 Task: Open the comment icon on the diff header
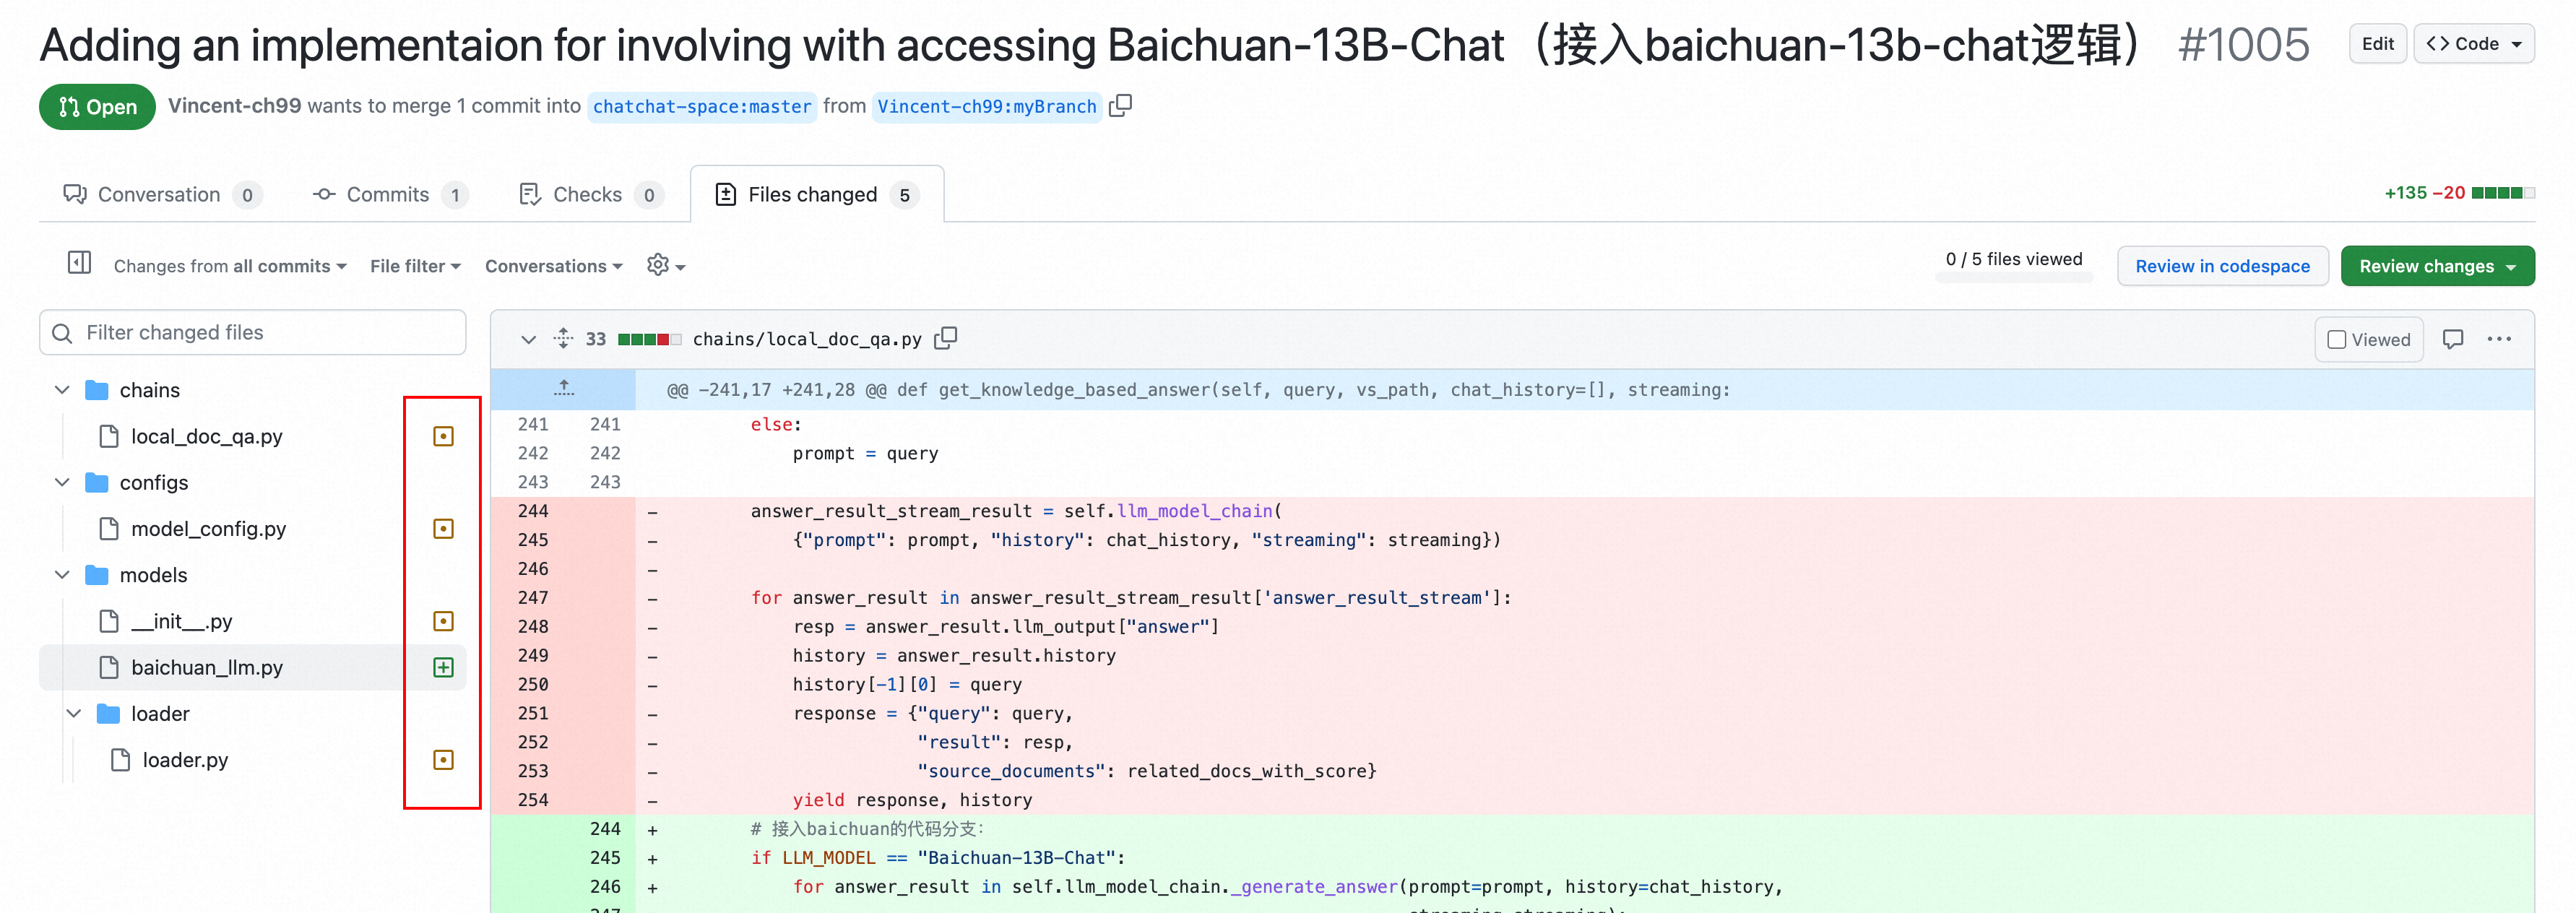2454,339
